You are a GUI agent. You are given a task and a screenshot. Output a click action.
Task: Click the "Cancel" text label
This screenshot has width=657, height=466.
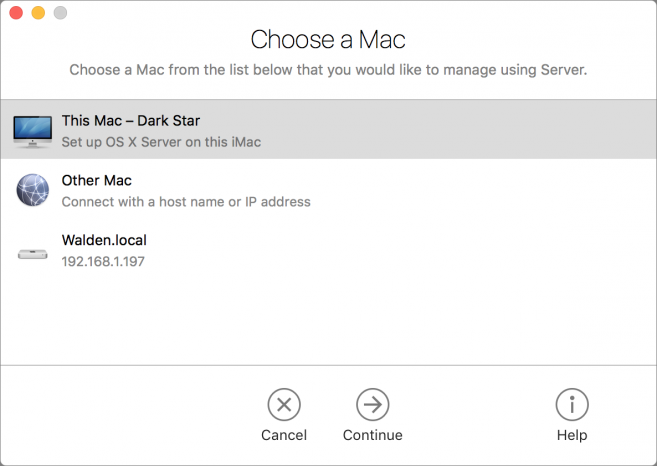coord(284,435)
